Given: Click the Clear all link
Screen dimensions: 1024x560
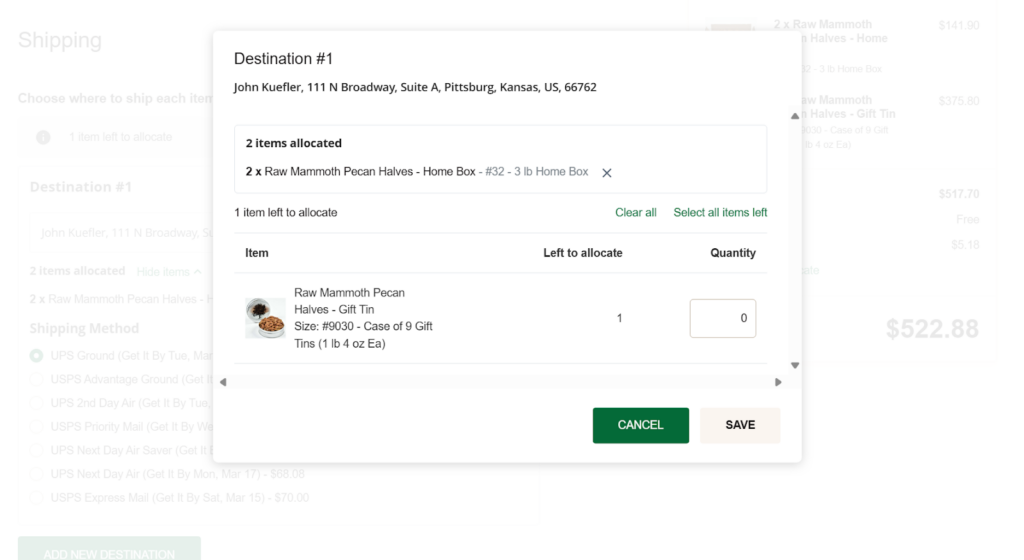Looking at the screenshot, I should [635, 213].
